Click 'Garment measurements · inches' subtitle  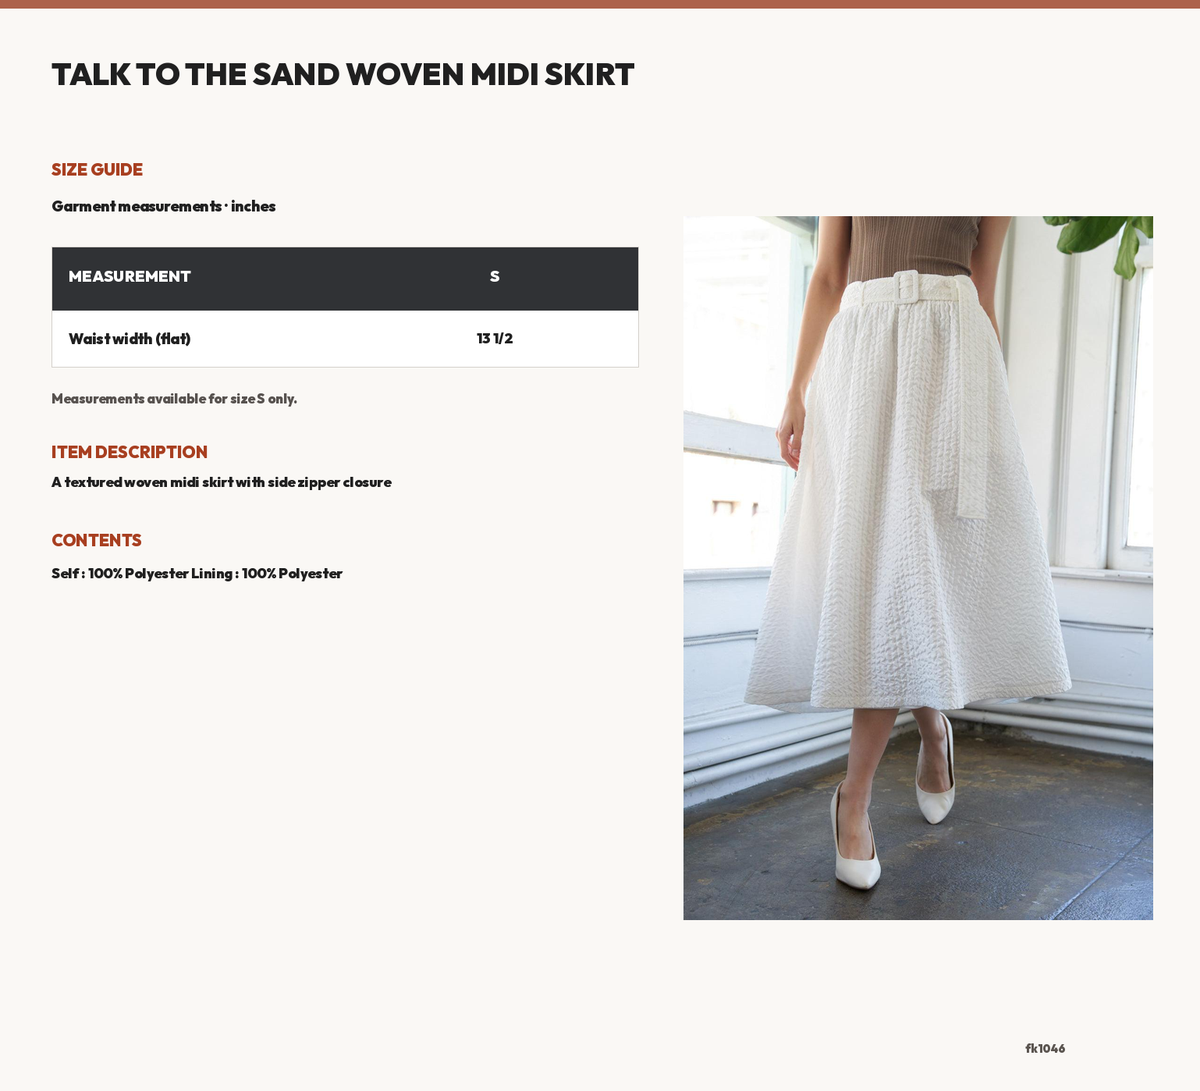click(x=164, y=206)
